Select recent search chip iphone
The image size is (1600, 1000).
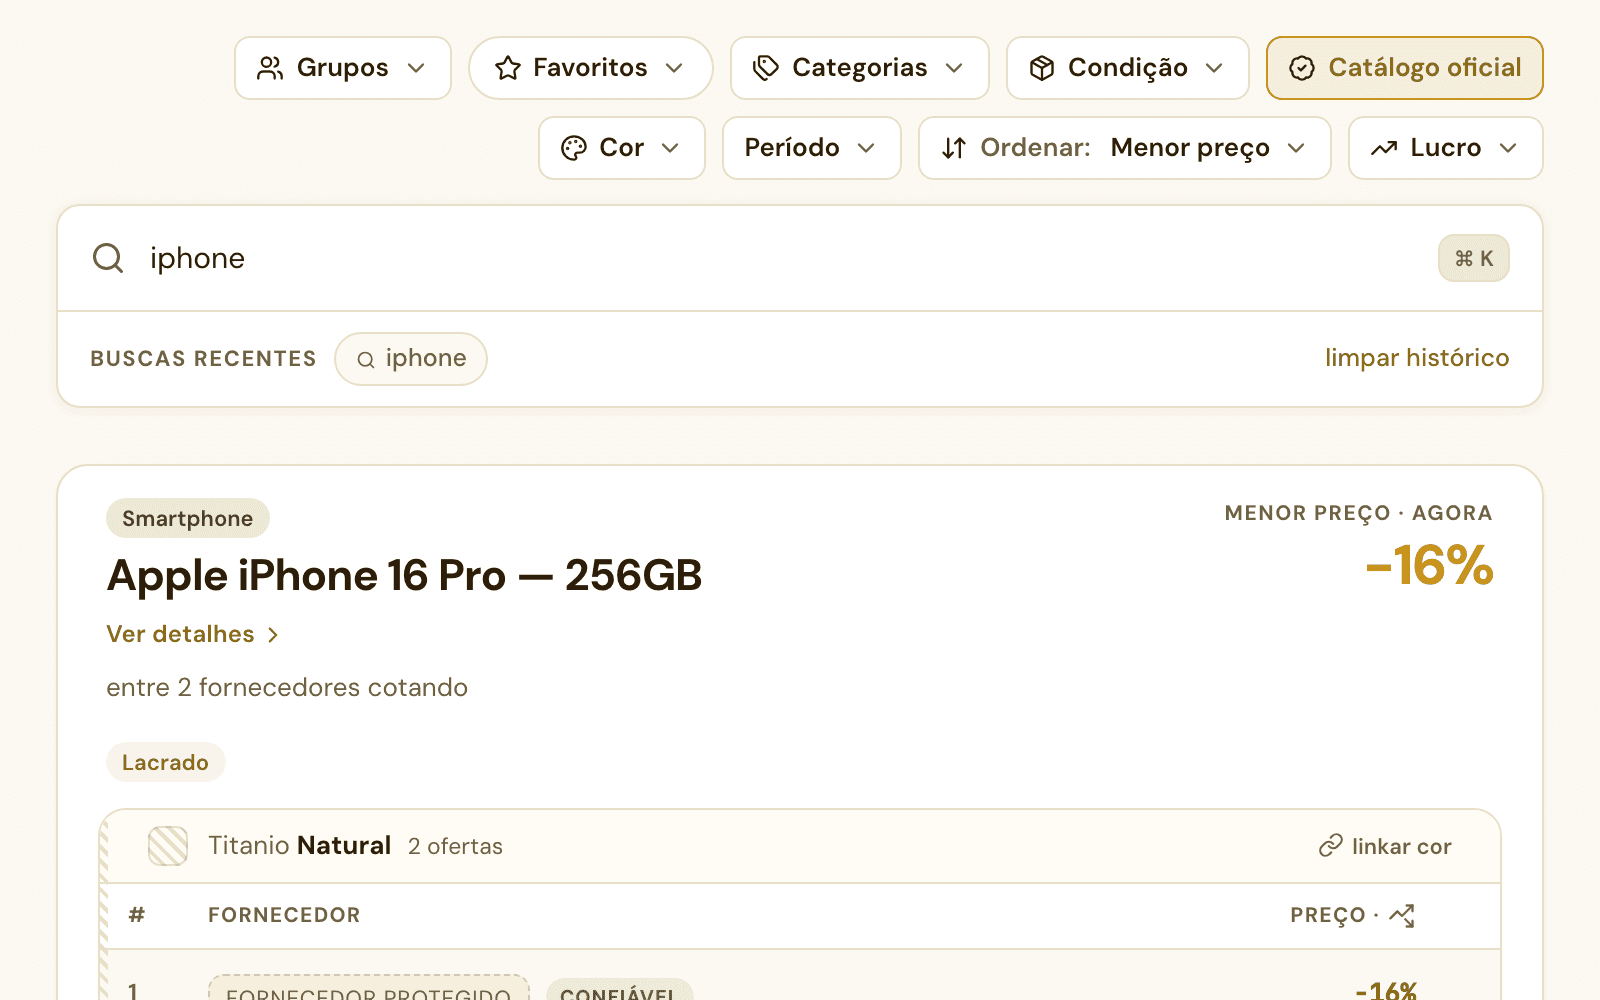(411, 359)
